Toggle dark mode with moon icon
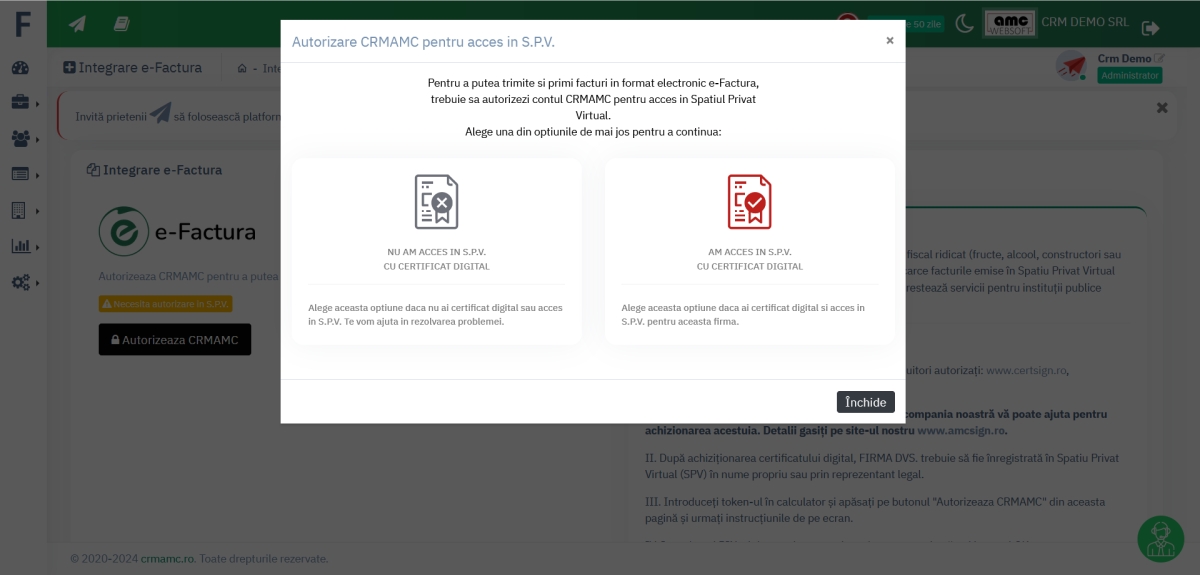This screenshot has width=1200, height=575. pos(964,24)
